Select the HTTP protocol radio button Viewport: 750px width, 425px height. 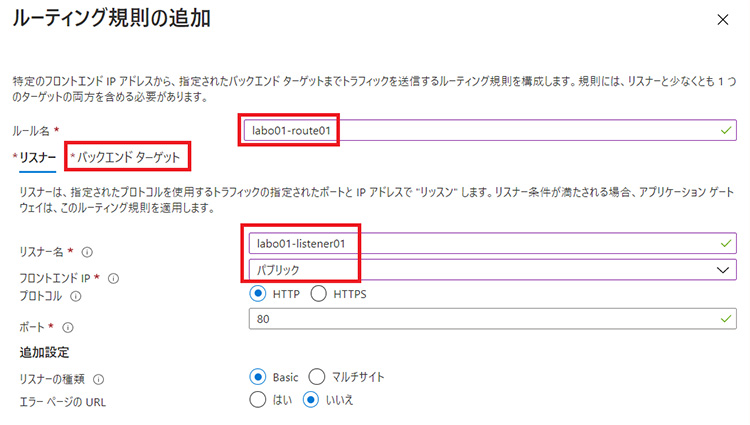pos(257,294)
